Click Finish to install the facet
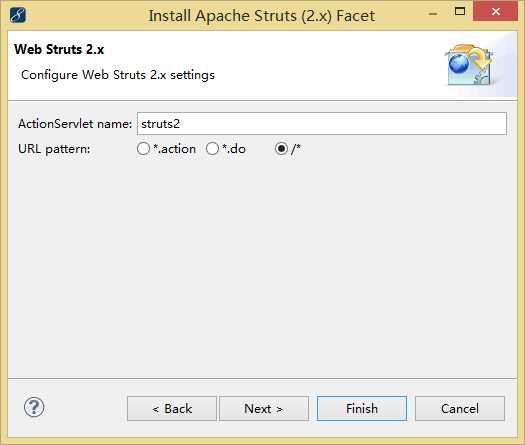The width and height of the screenshot is (525, 445). coord(362,409)
